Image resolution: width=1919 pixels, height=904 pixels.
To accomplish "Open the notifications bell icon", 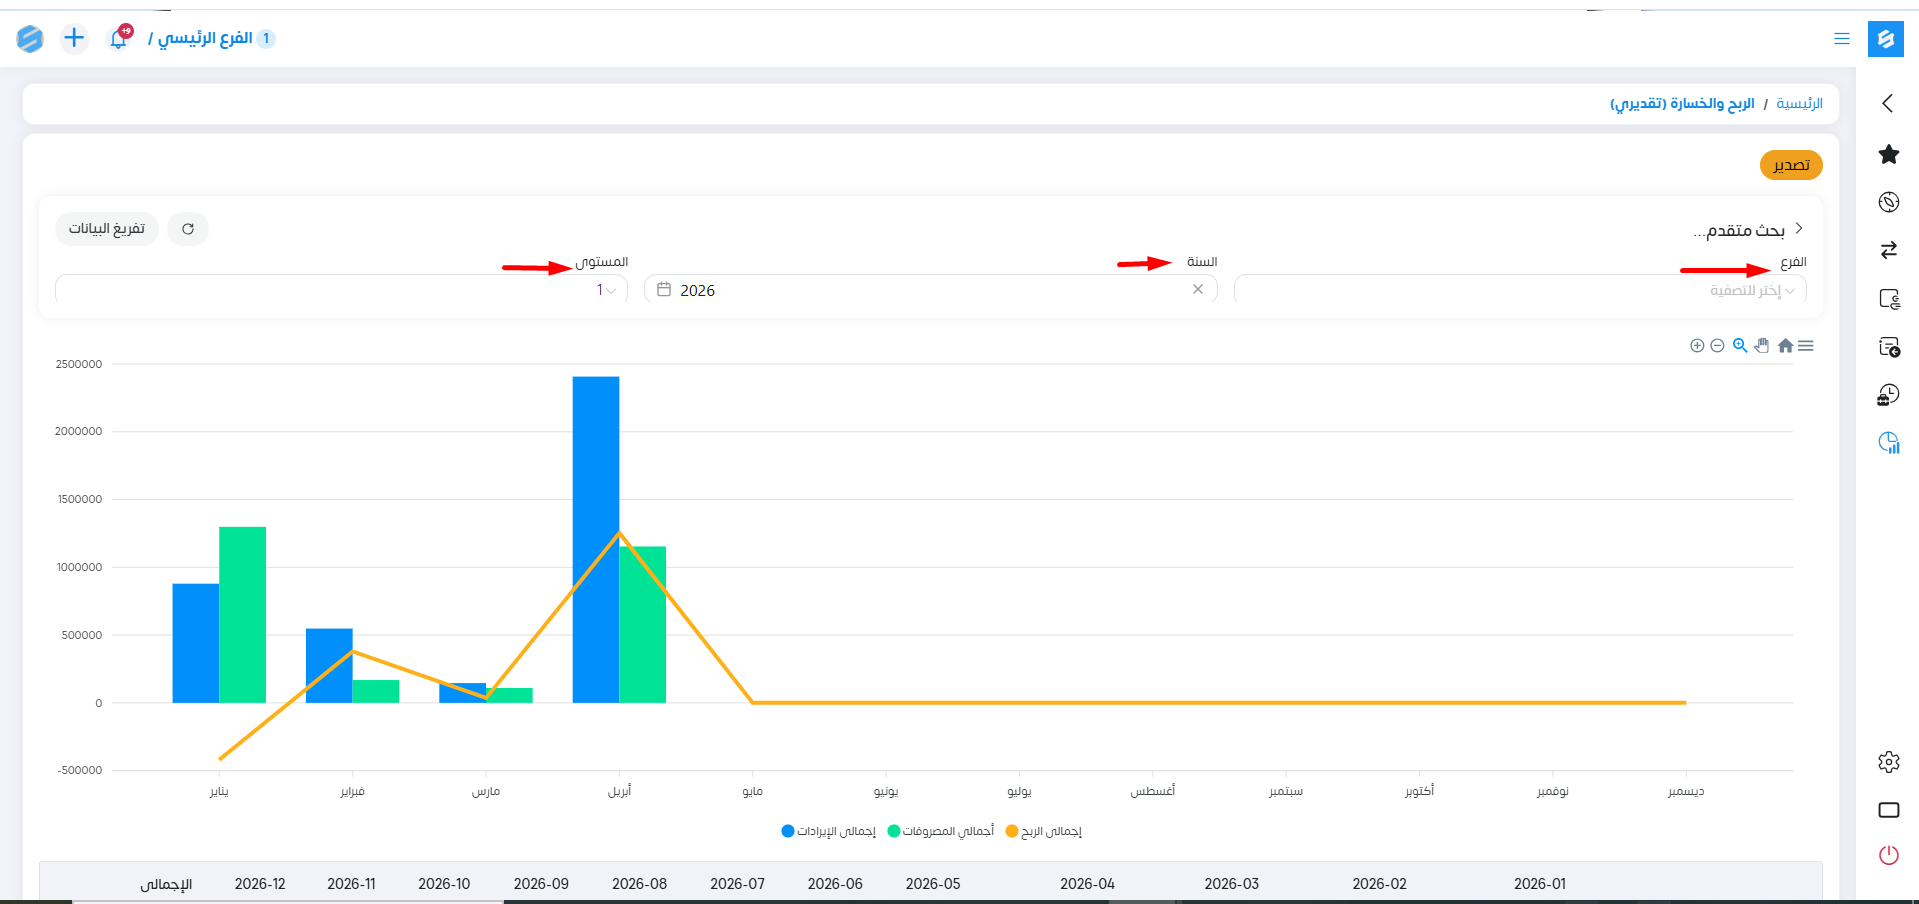I will (119, 39).
